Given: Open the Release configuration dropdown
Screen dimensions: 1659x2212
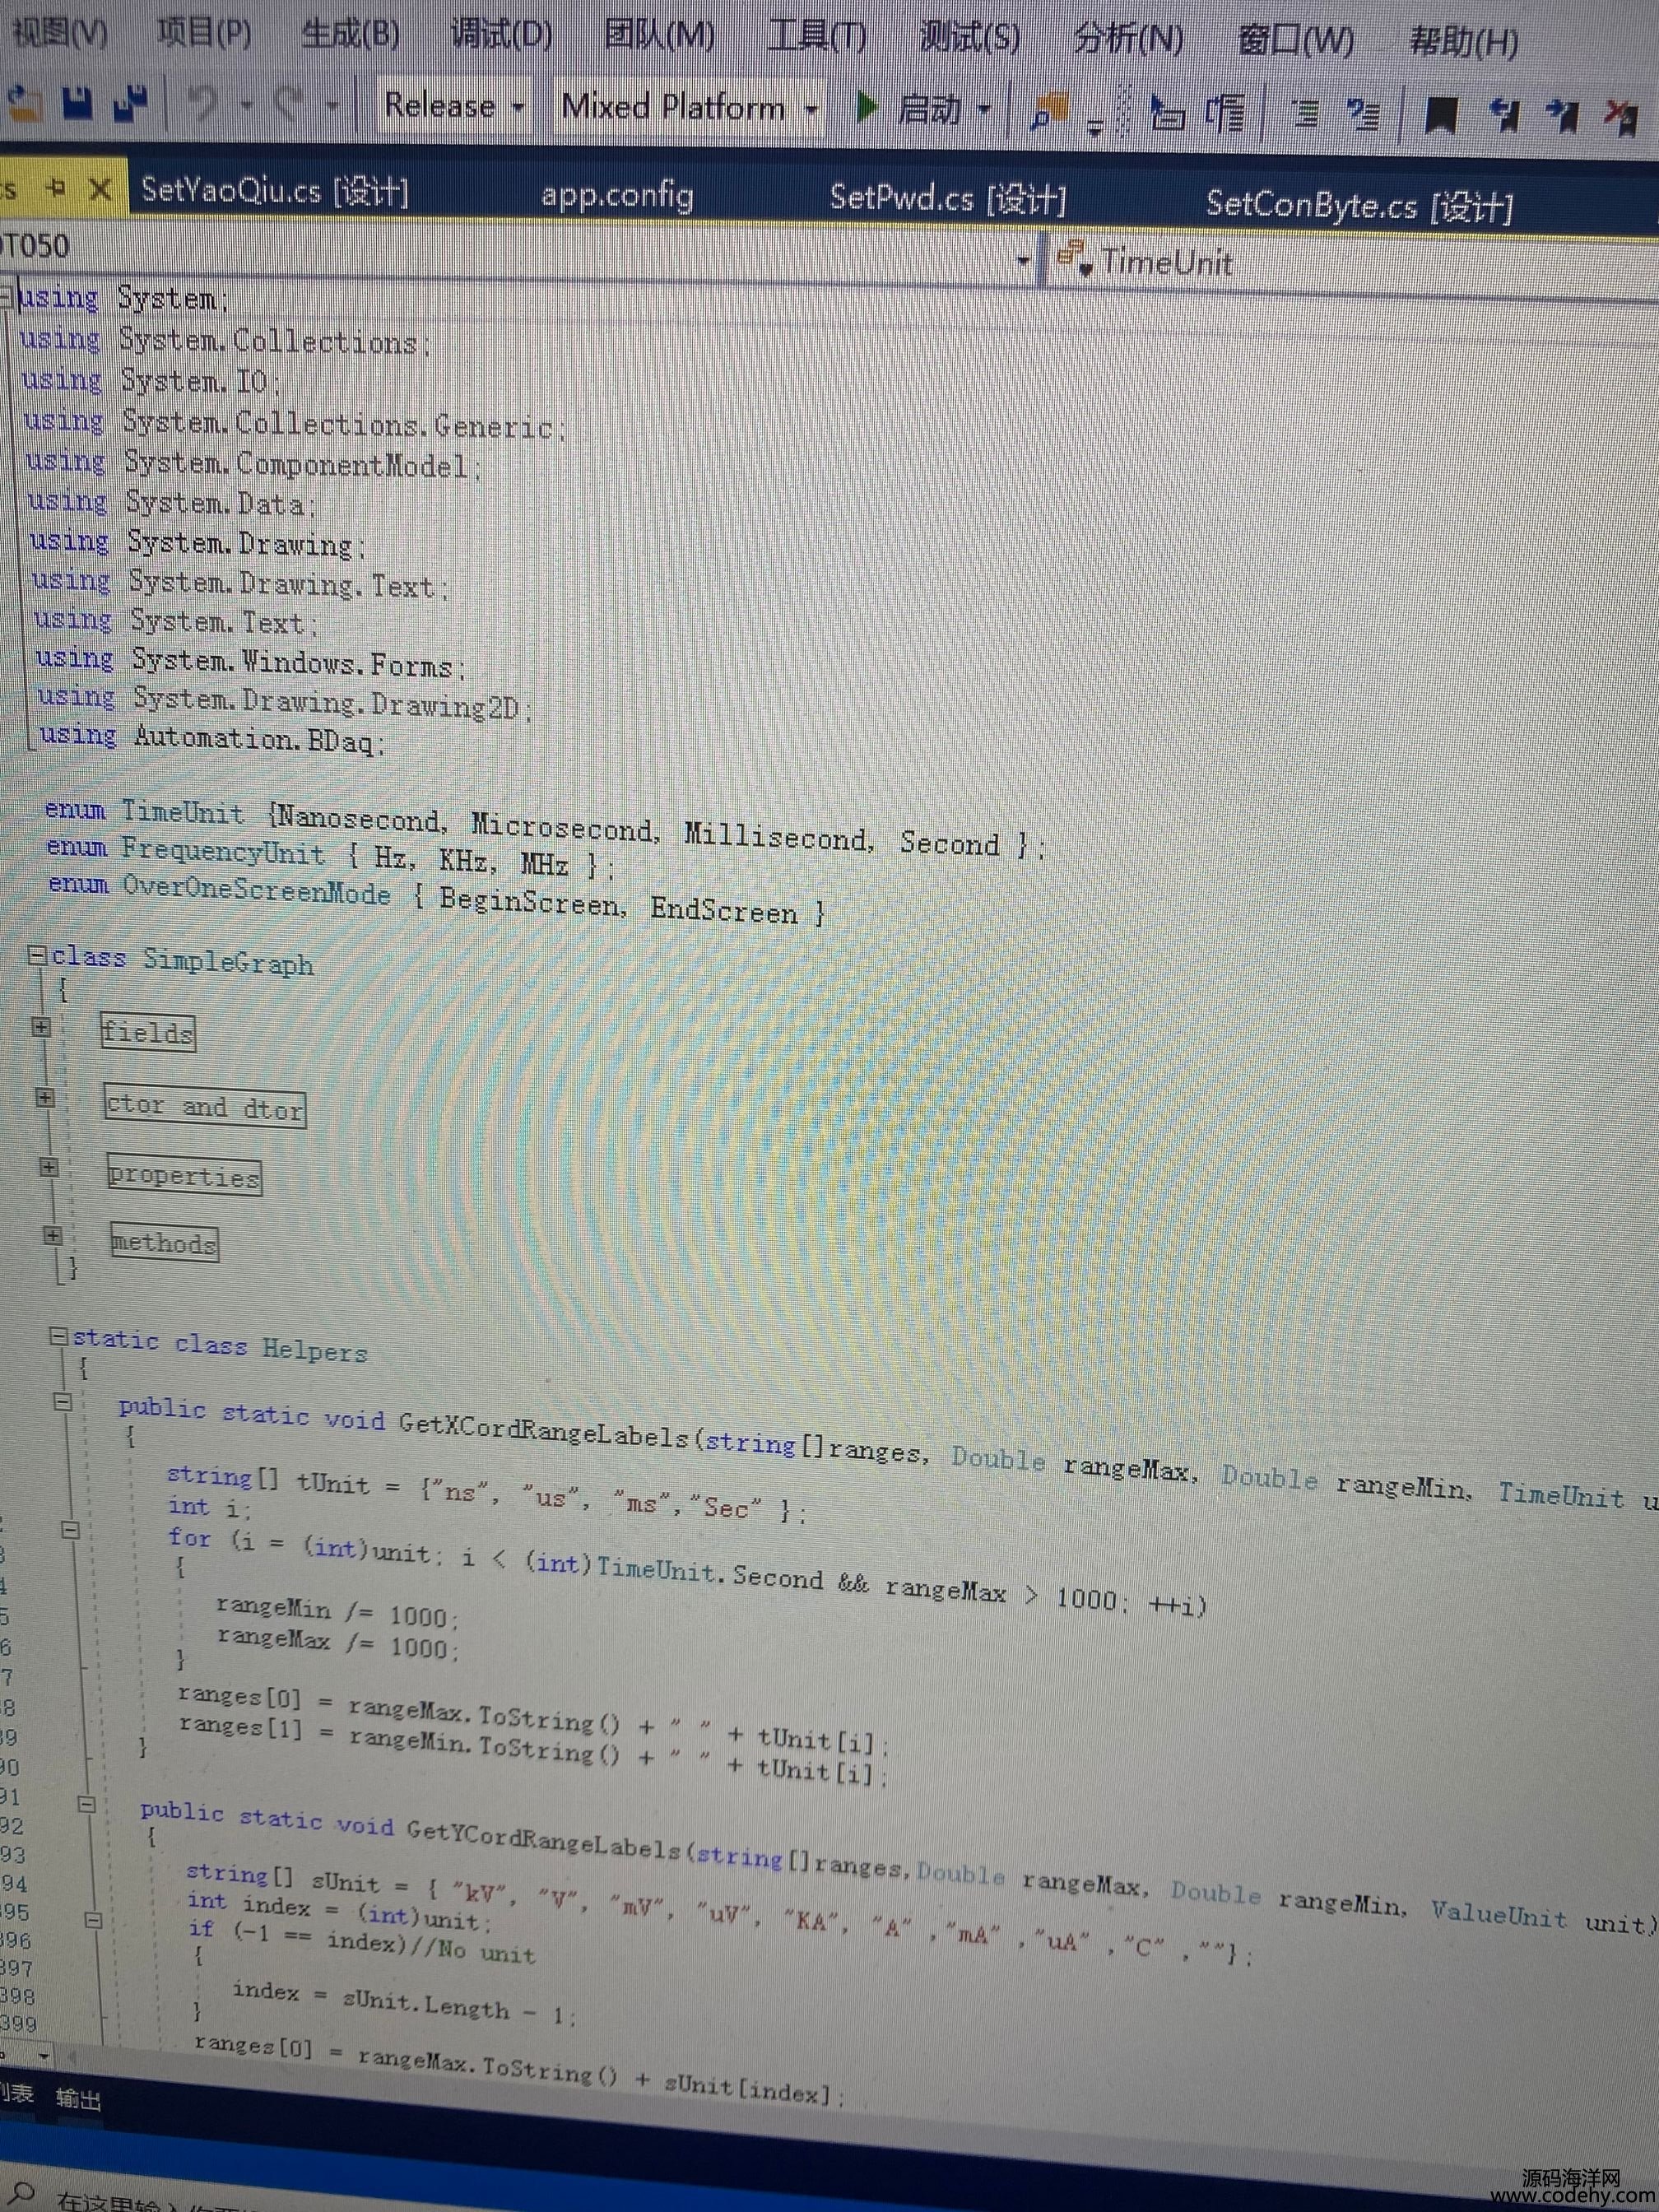Looking at the screenshot, I should click(454, 105).
